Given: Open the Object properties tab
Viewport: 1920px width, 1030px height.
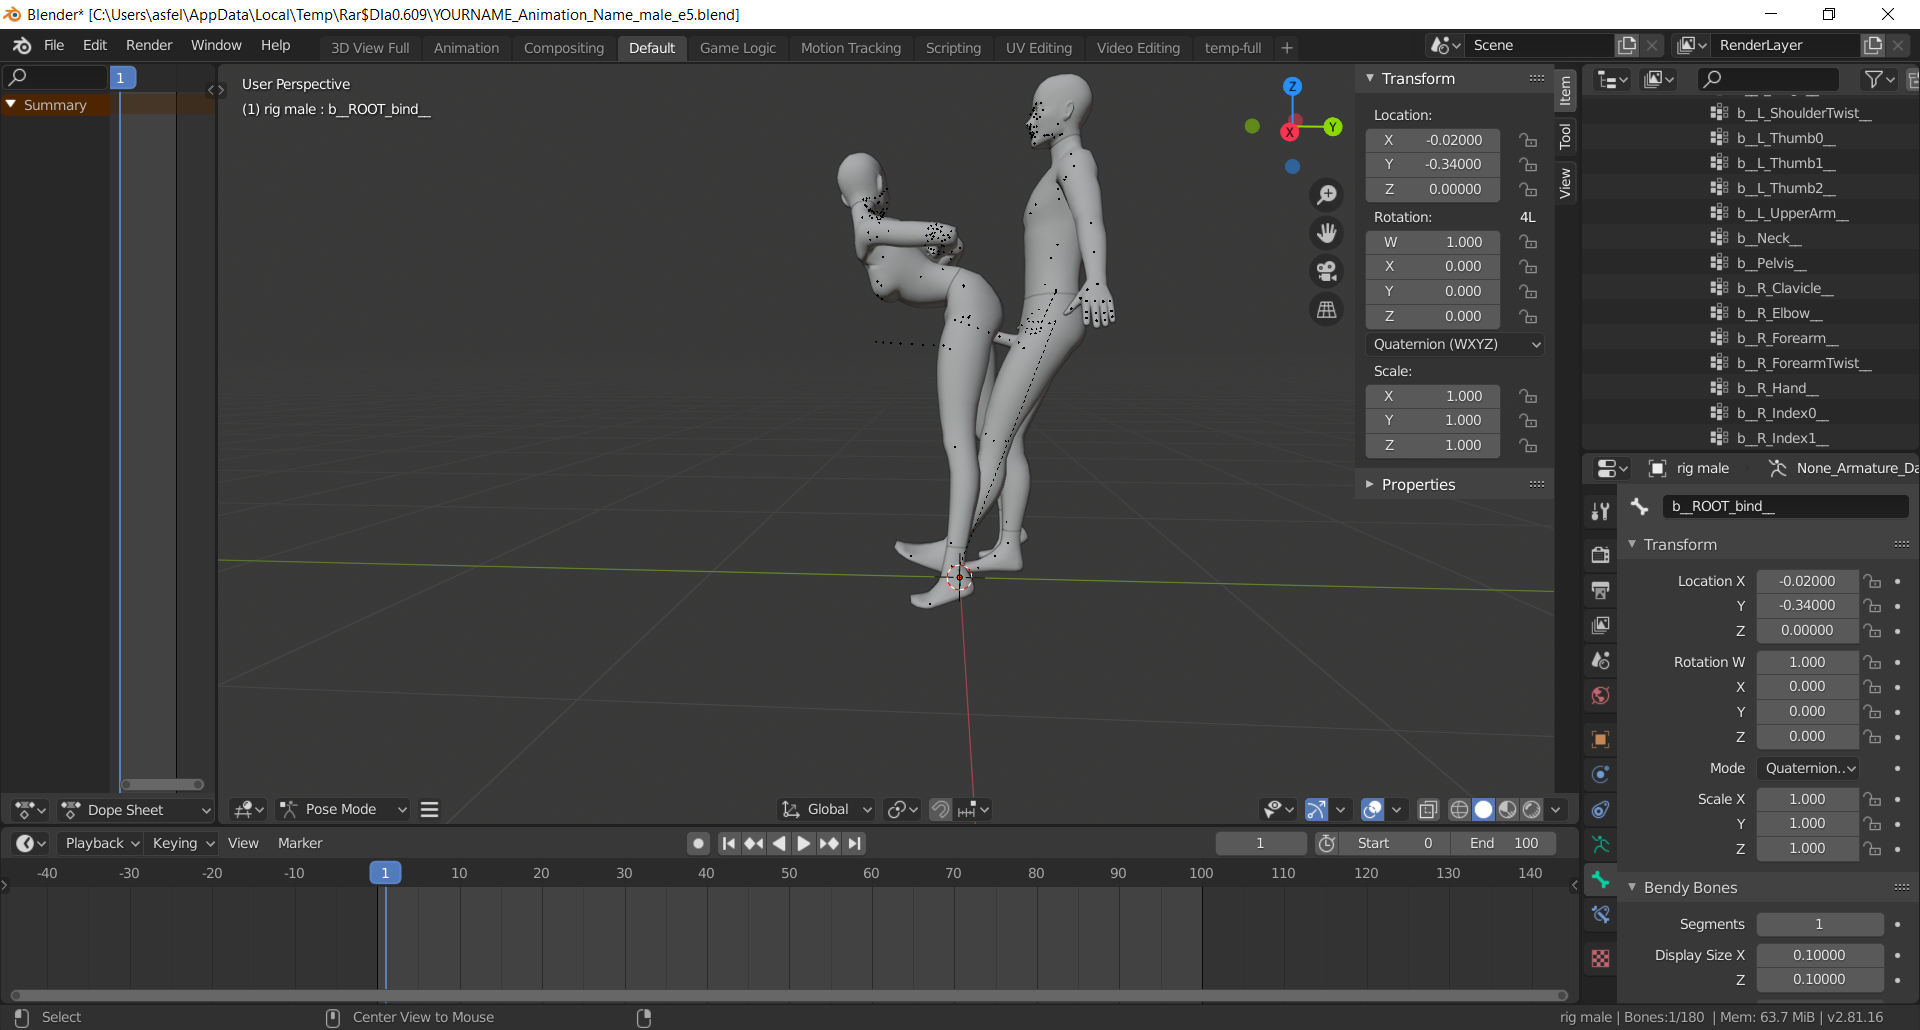Looking at the screenshot, I should click(1600, 739).
